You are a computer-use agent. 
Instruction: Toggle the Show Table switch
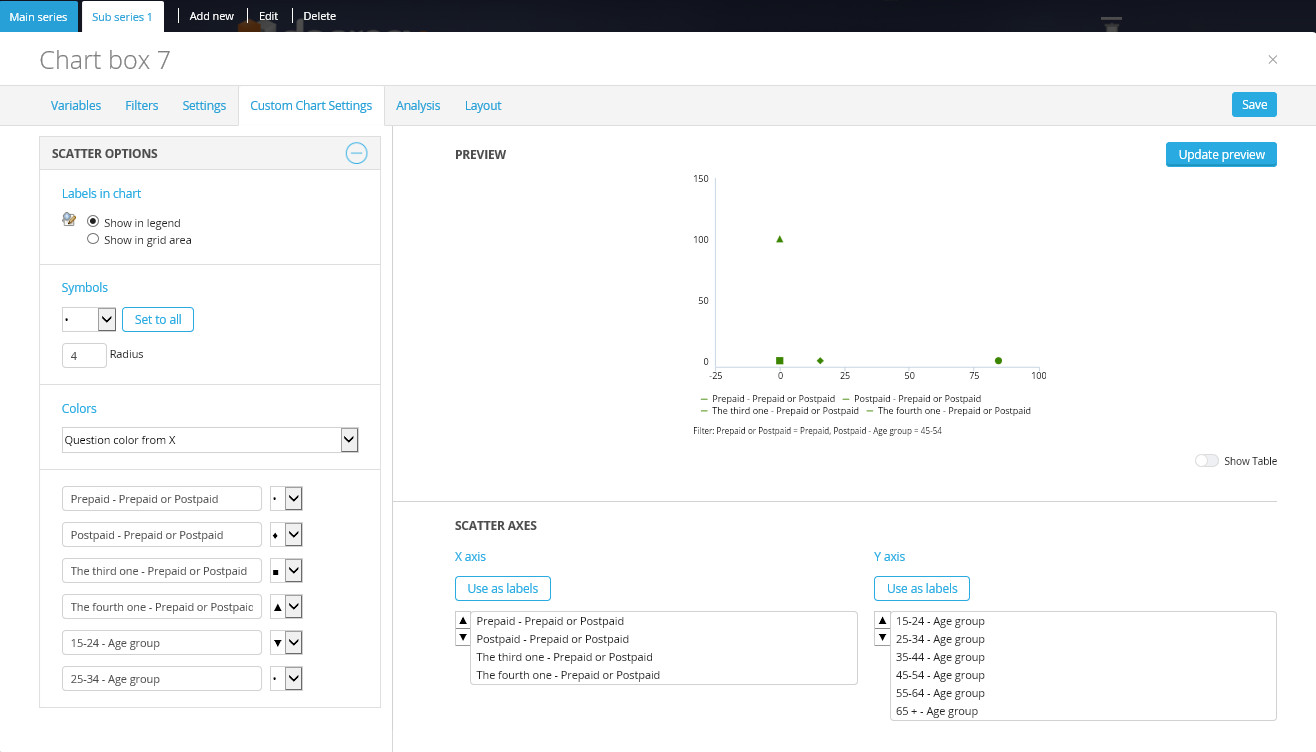point(1207,461)
